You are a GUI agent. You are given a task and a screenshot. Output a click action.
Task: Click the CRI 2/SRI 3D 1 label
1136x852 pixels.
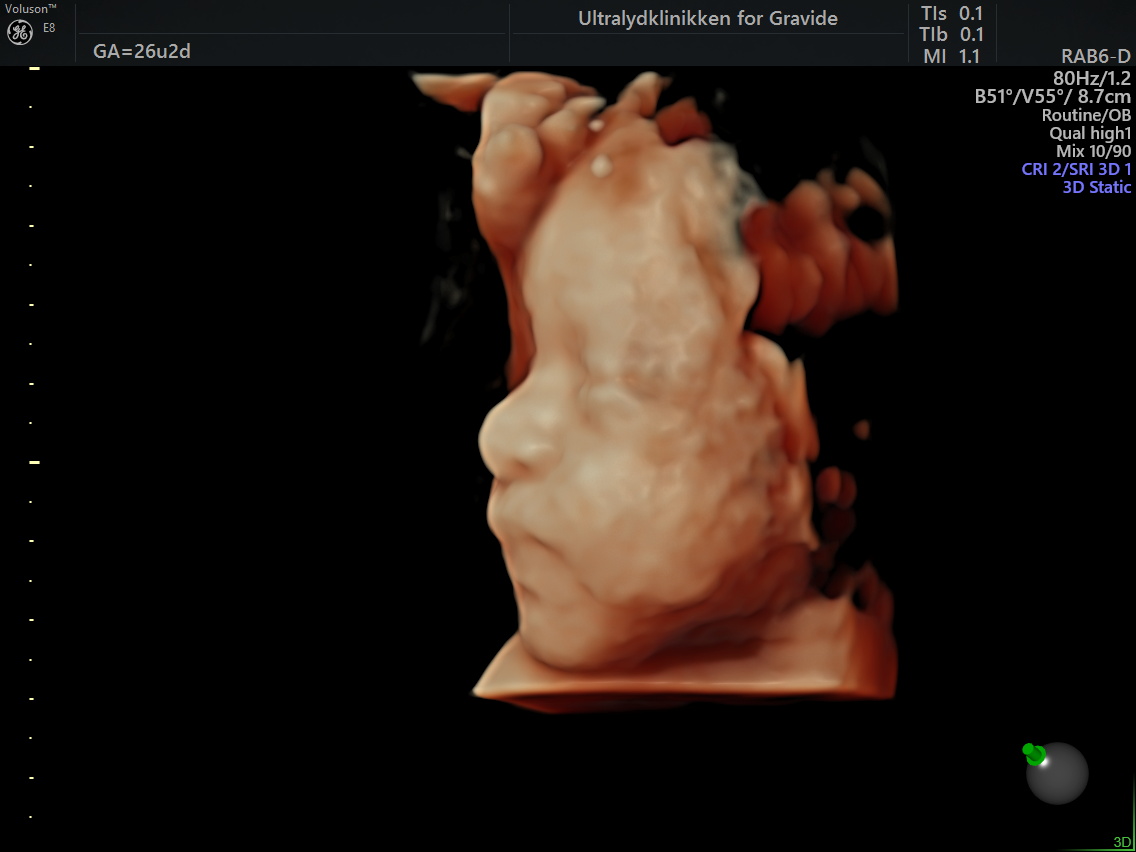tap(1076, 169)
